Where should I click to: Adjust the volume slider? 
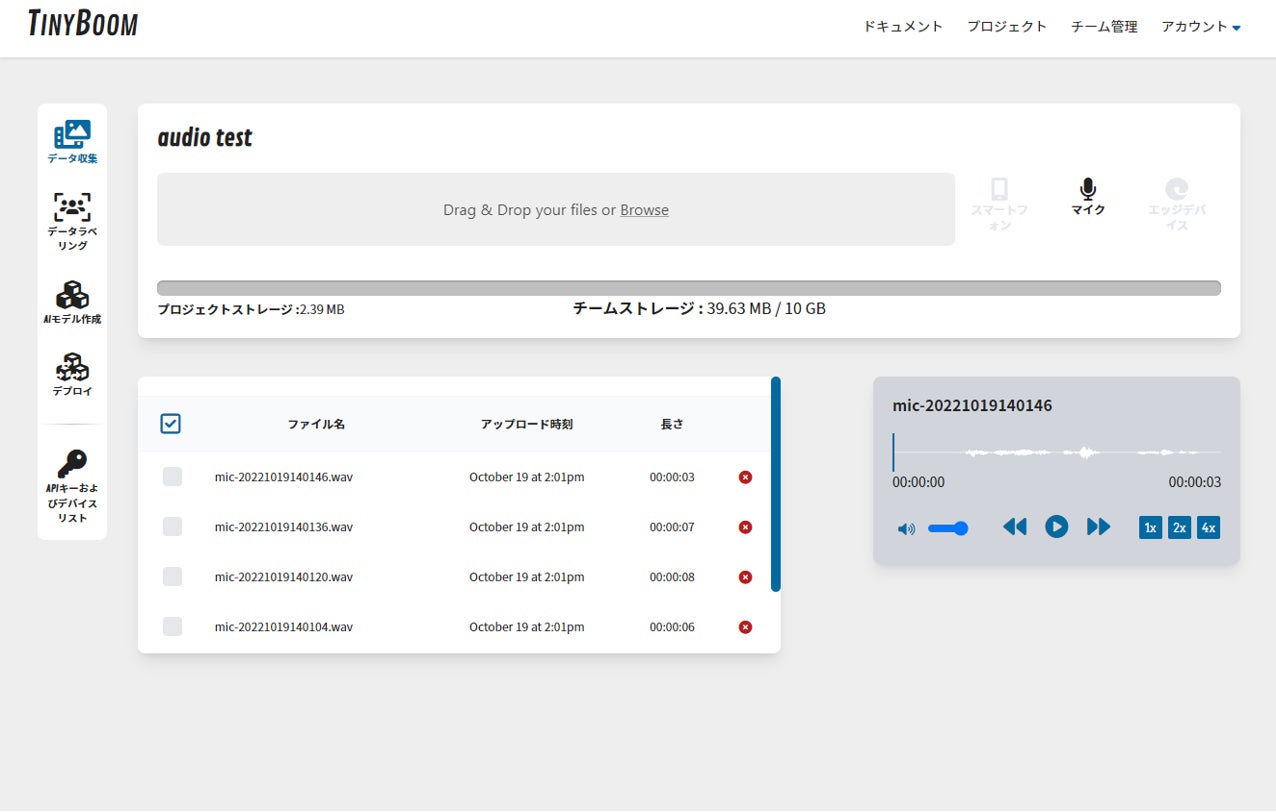[947, 528]
